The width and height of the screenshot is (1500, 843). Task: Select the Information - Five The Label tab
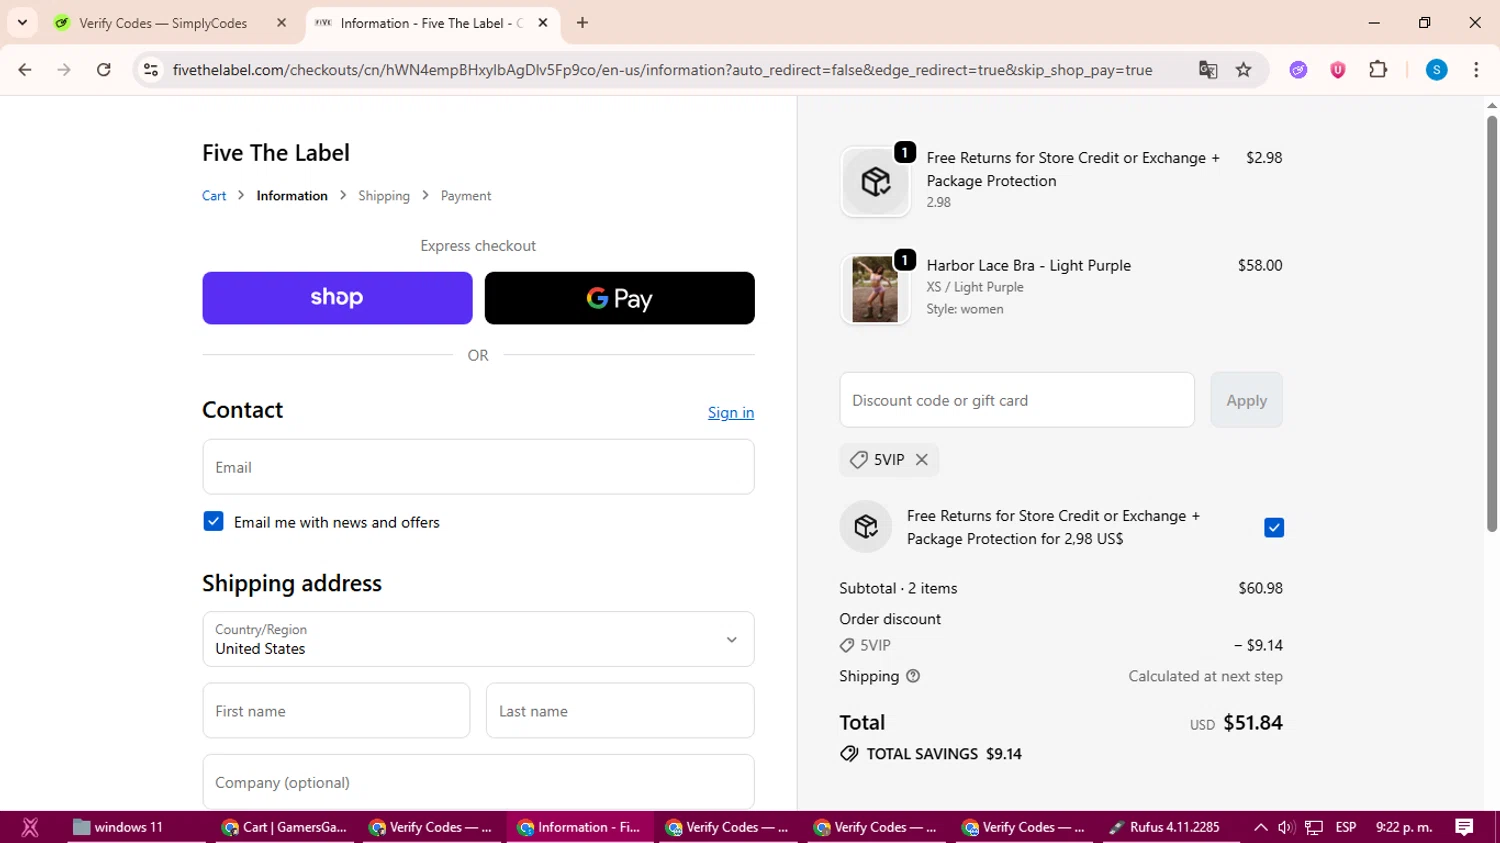(x=431, y=23)
